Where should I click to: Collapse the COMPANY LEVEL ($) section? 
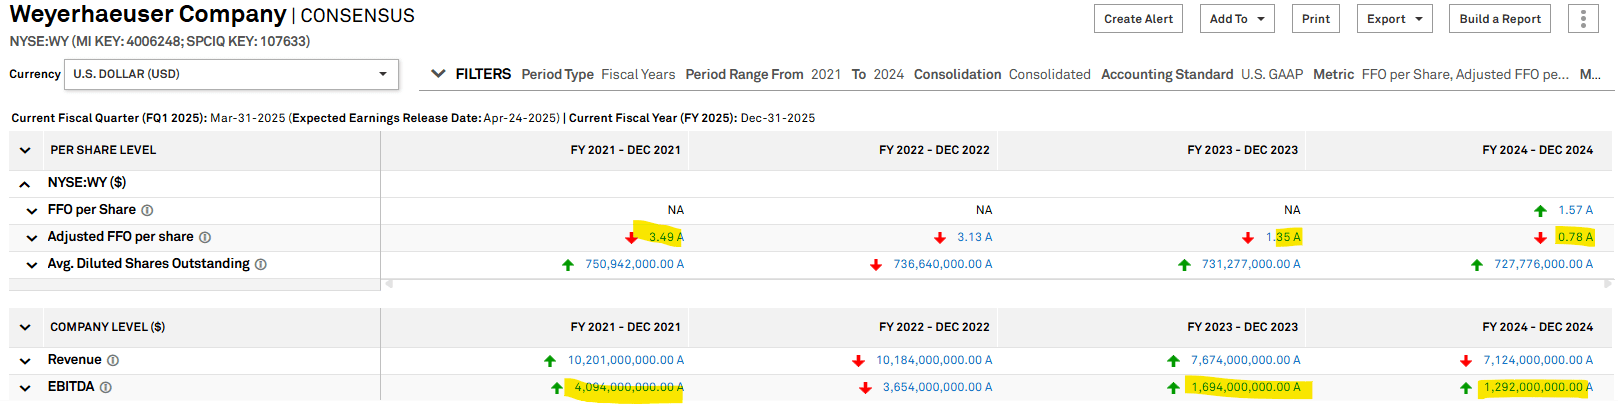(x=25, y=327)
